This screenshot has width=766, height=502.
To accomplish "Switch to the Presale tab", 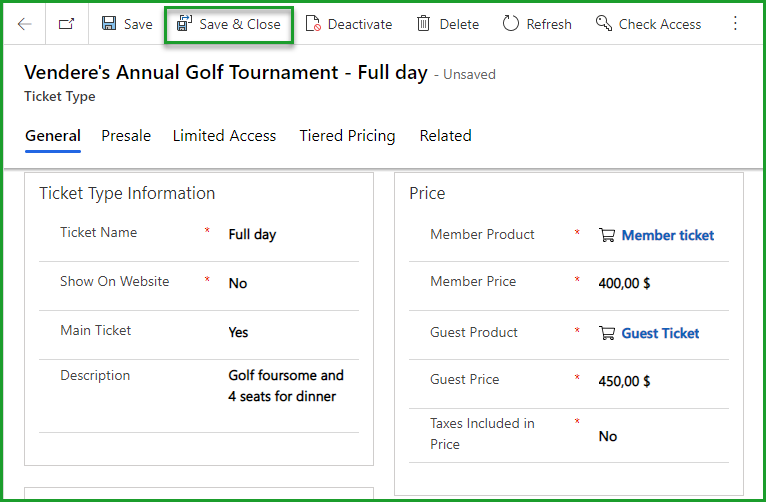I will pyautogui.click(x=126, y=136).
